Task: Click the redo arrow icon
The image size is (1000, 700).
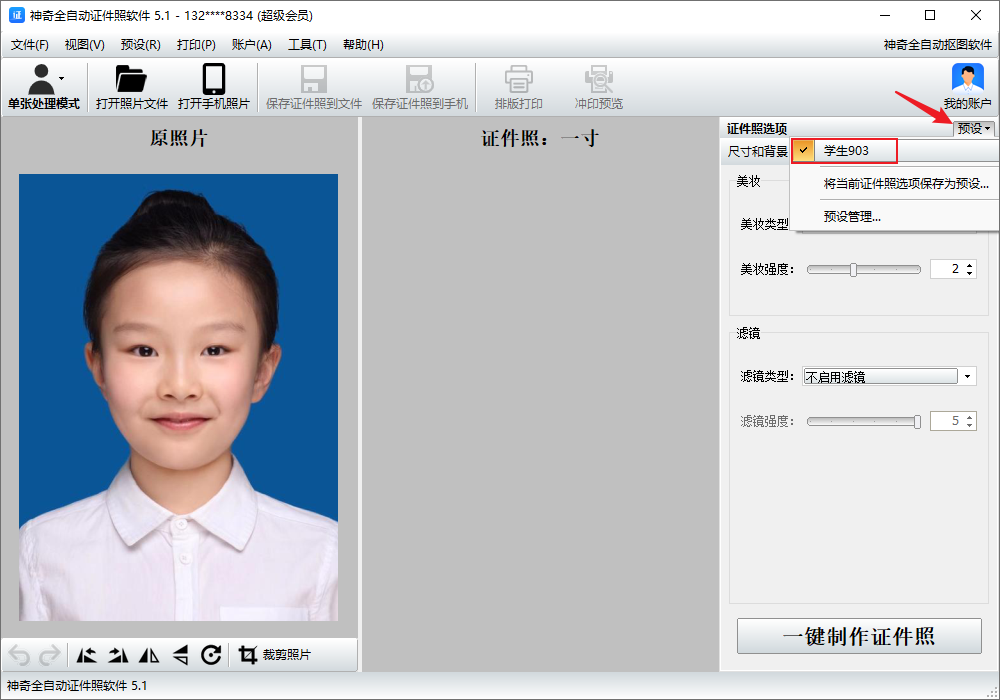Action: click(x=50, y=655)
